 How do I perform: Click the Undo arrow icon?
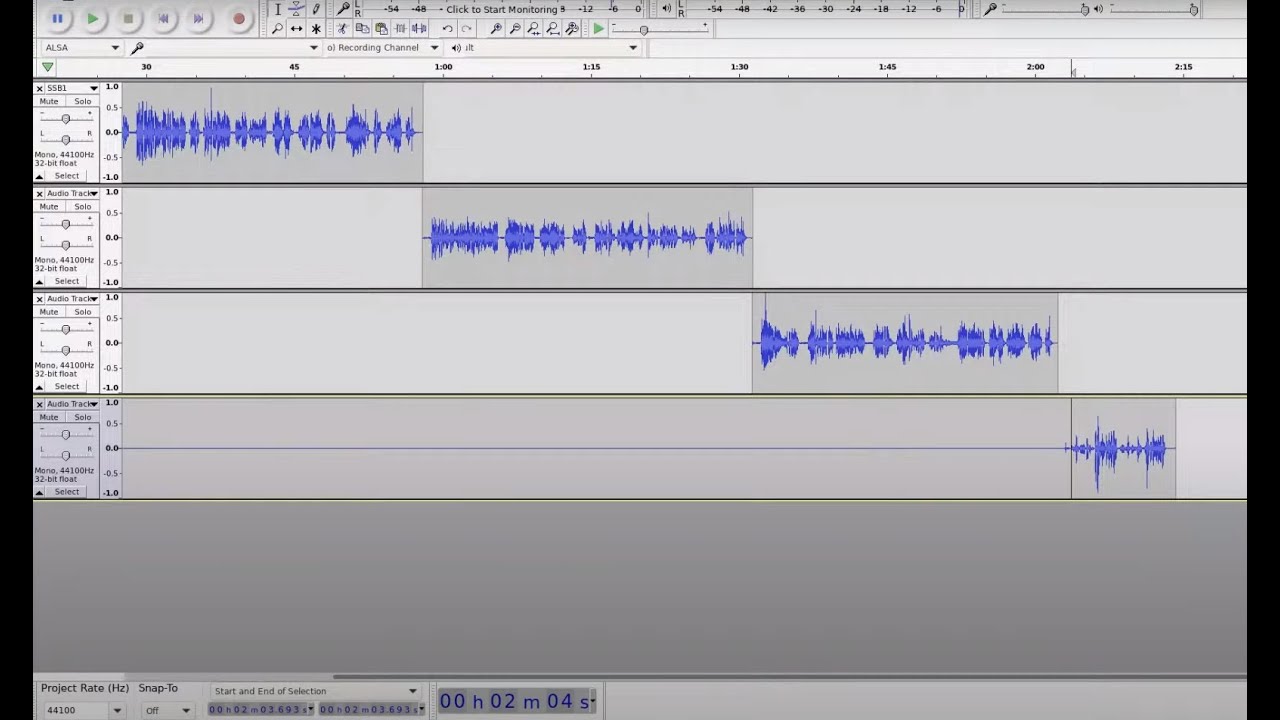pos(447,29)
